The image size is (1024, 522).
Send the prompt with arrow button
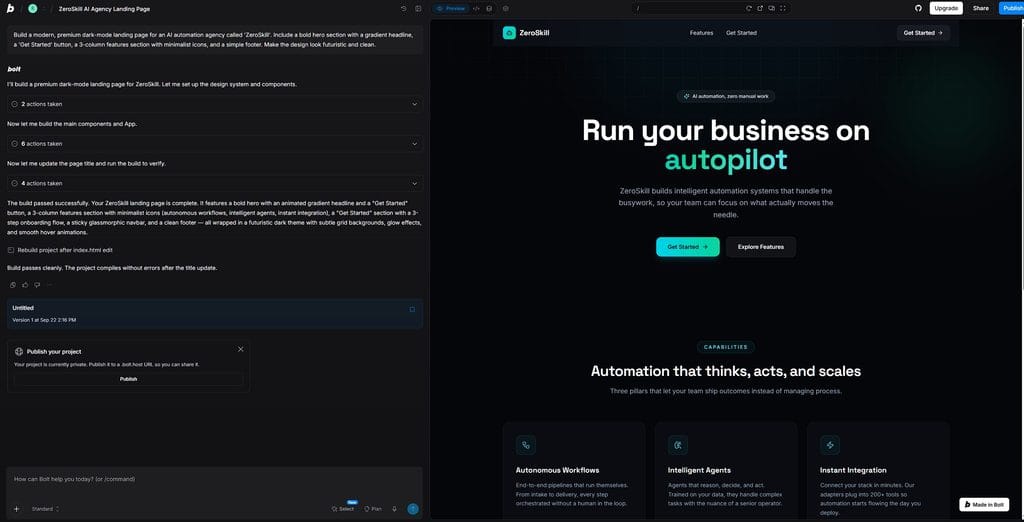coord(413,509)
